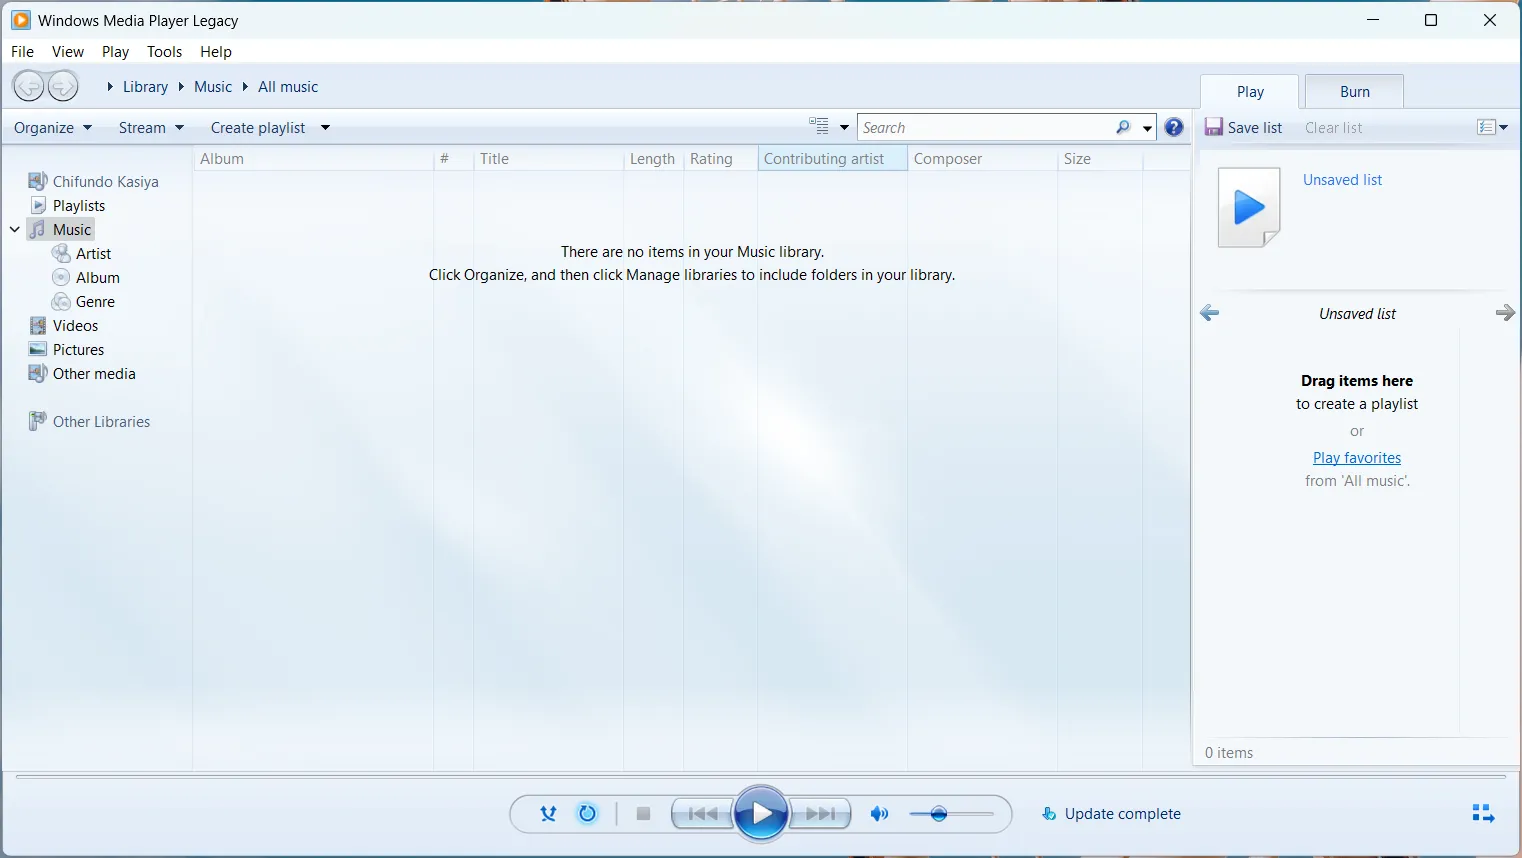Expand the Create playlist arrow
Viewport: 1522px width, 858px height.
point(325,128)
